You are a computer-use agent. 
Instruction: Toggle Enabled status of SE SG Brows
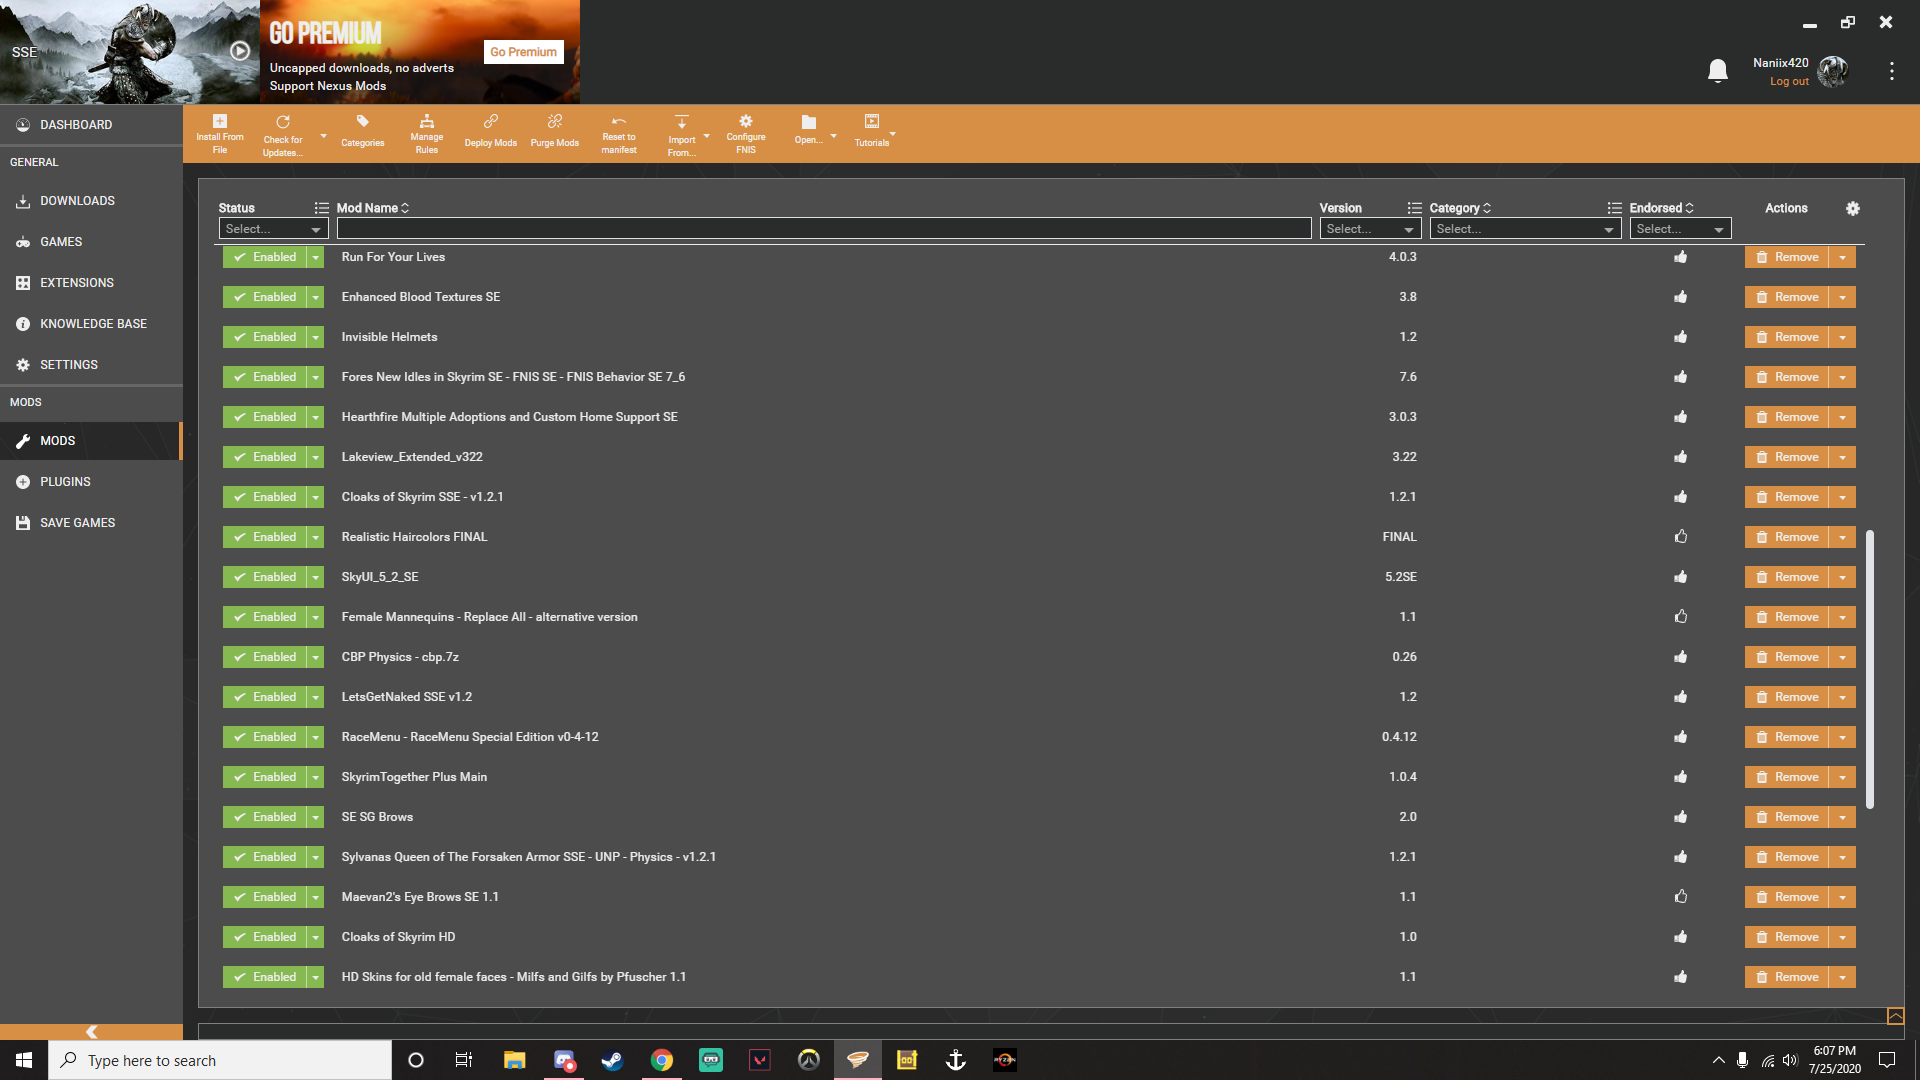tap(265, 817)
